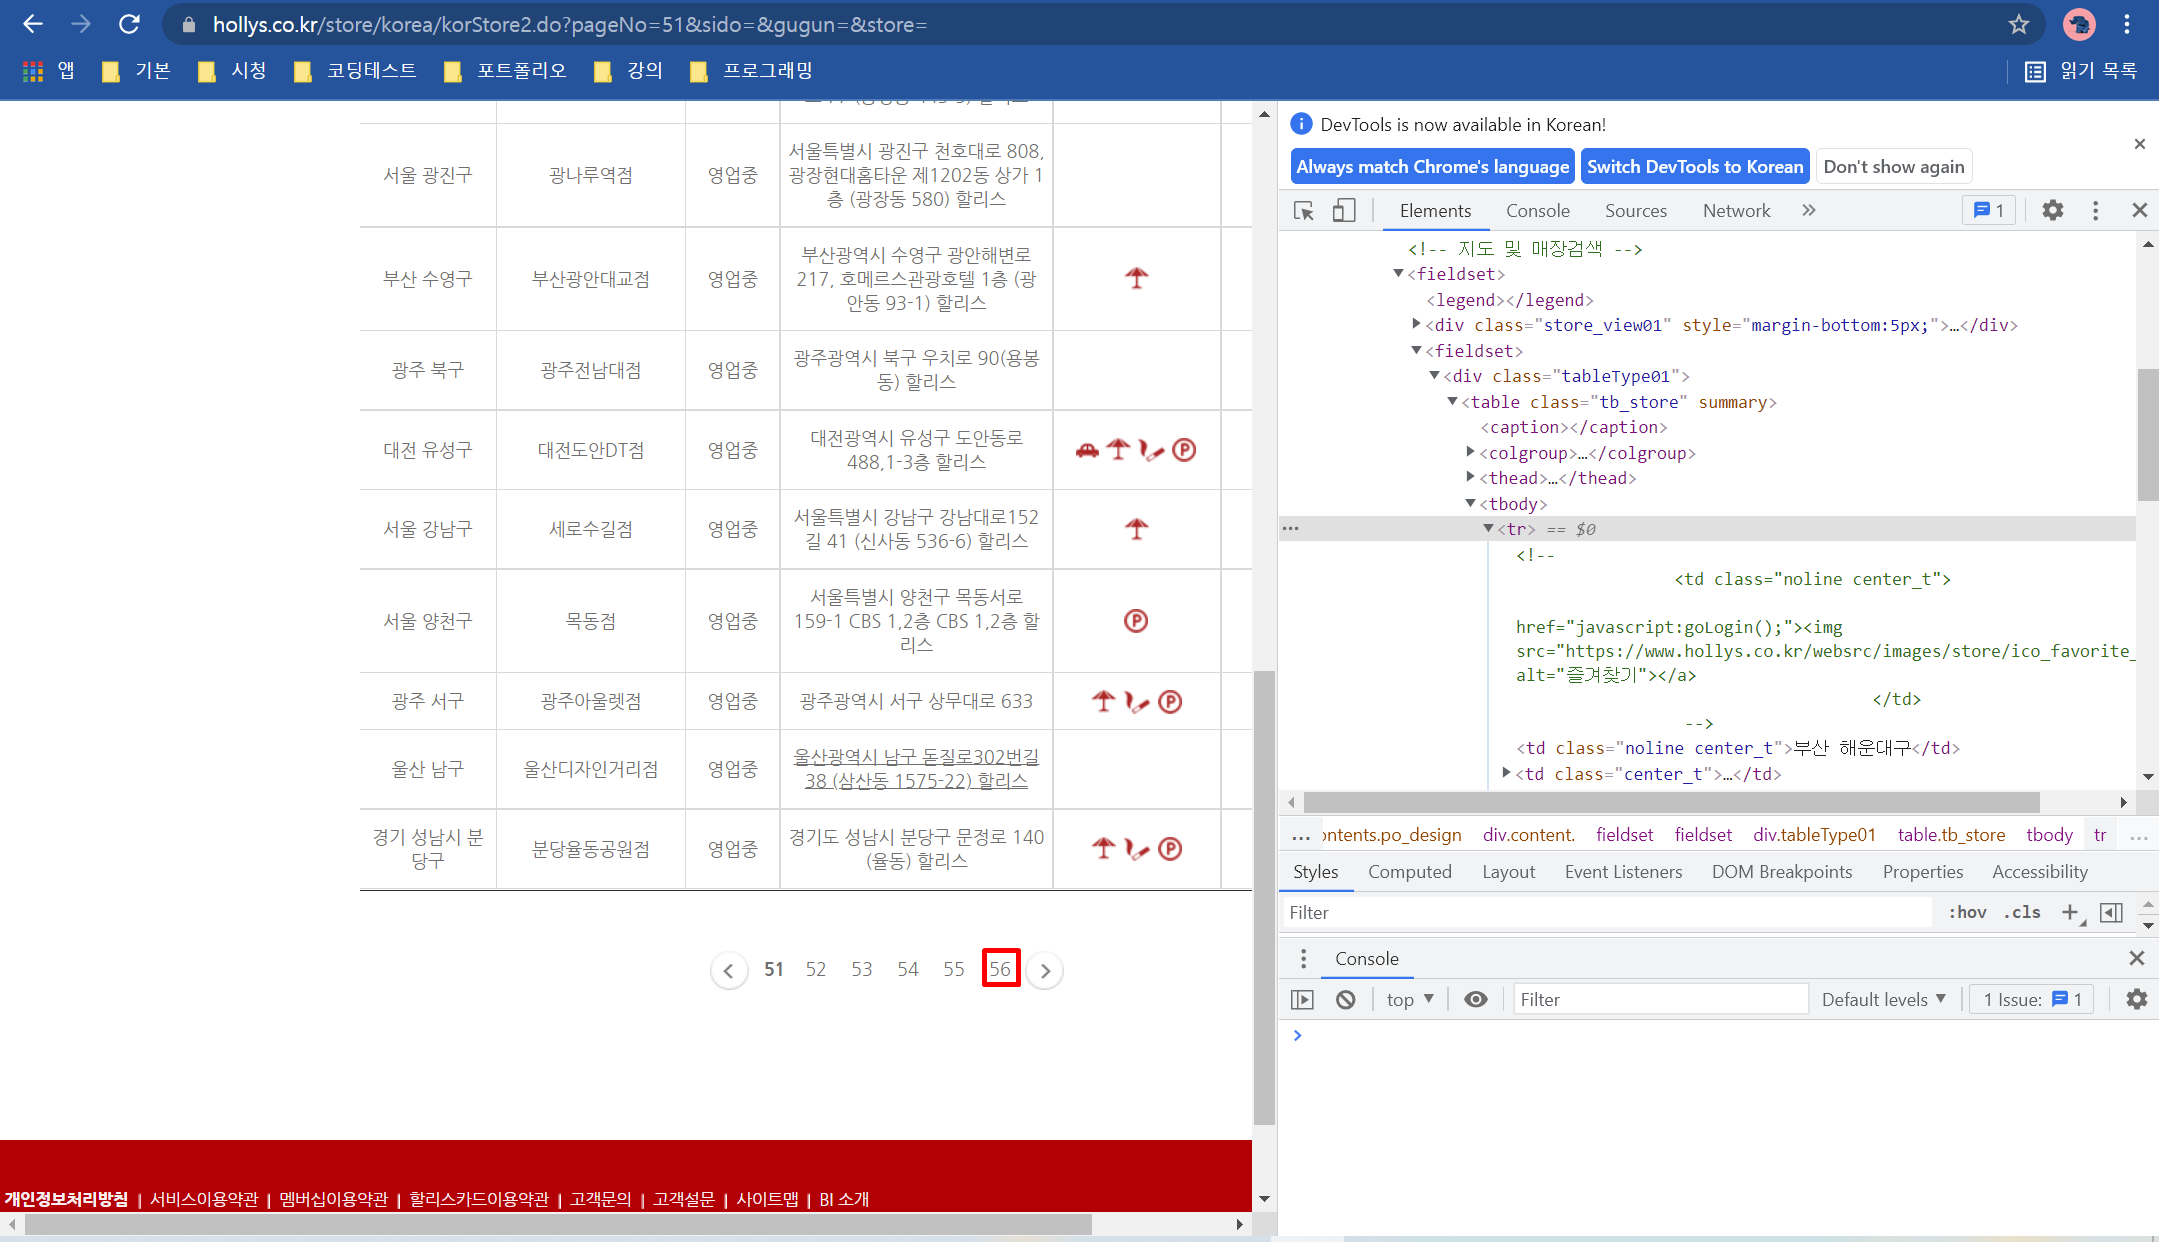Go to page 56 in pagination
This screenshot has height=1242, width=2159.
pyautogui.click(x=1000, y=968)
